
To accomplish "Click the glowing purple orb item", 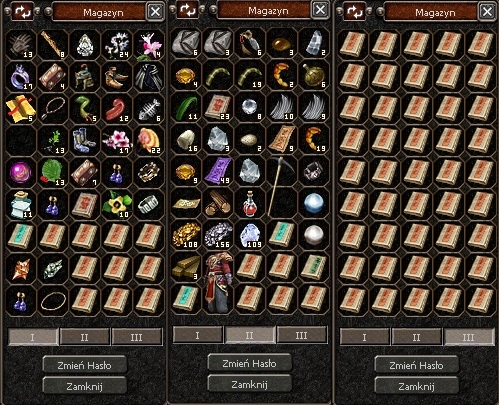I will coord(21,172).
